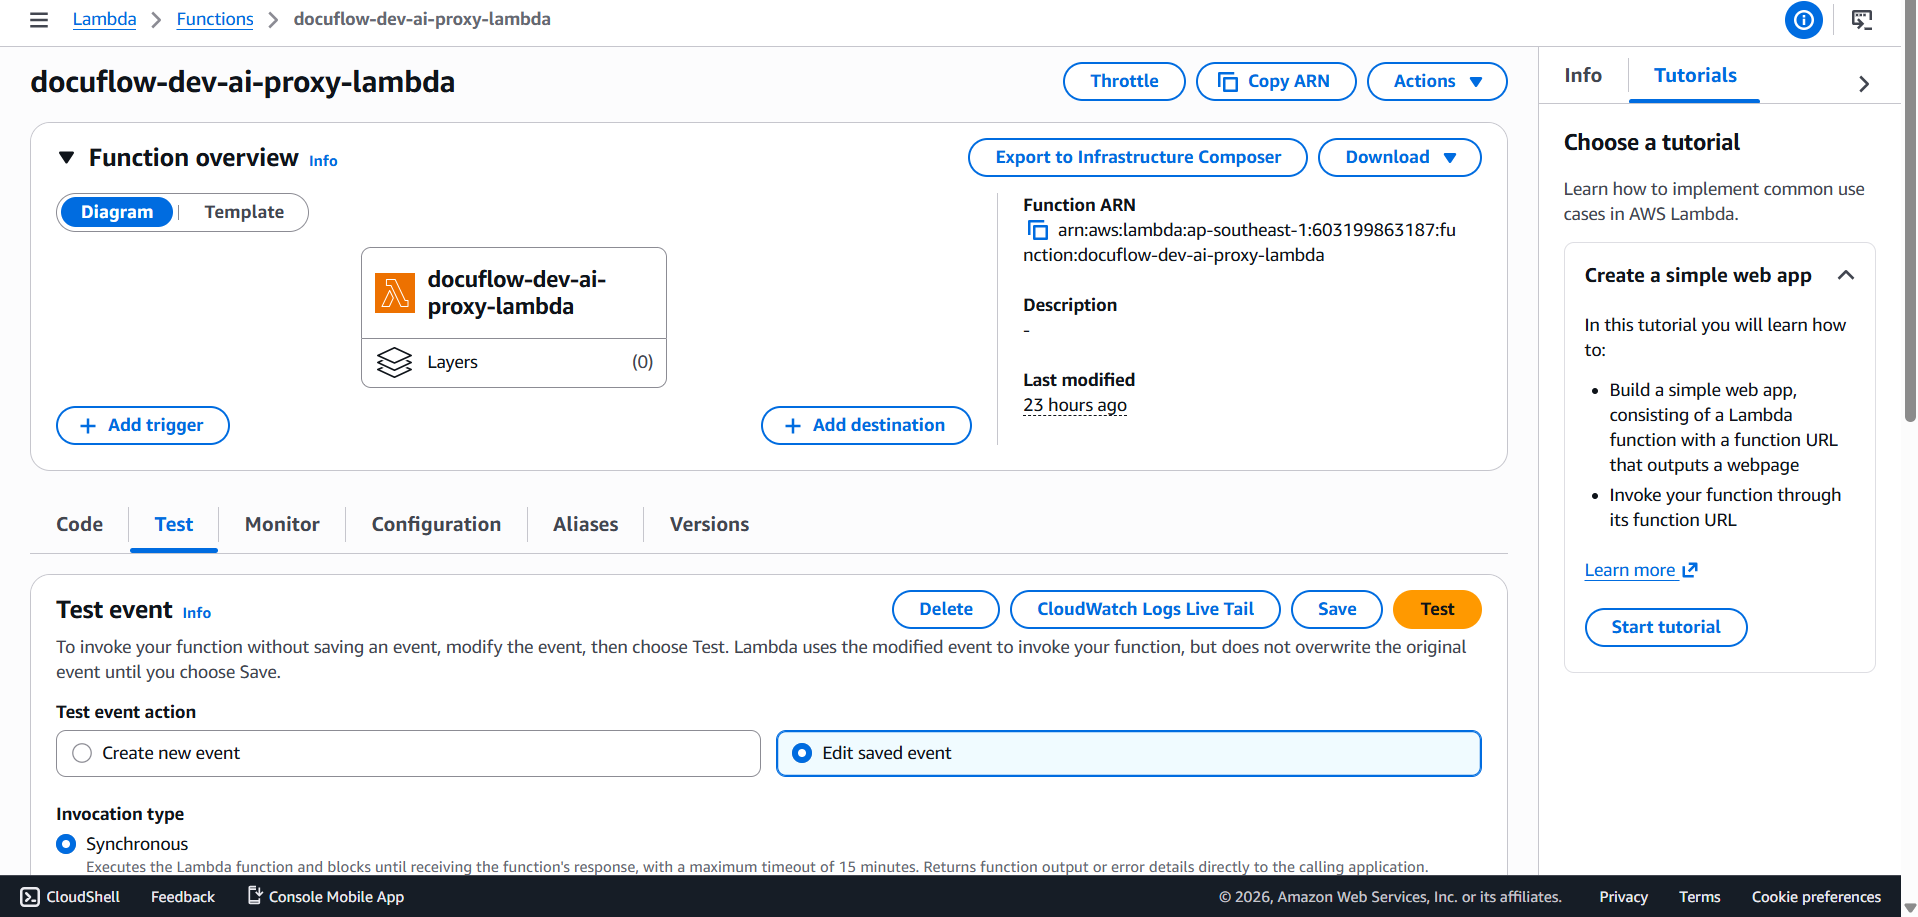Click the Learn more external link
The width and height of the screenshot is (1918, 917).
pyautogui.click(x=1641, y=570)
